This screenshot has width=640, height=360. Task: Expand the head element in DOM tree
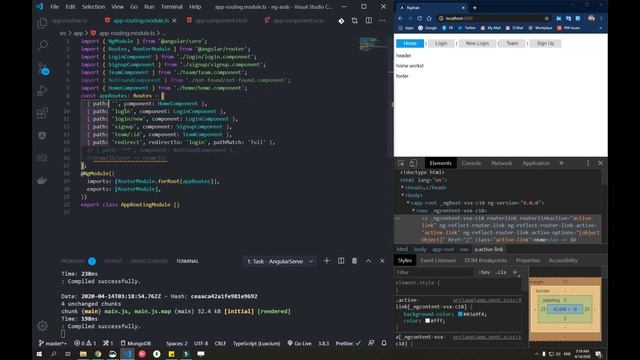coord(402,188)
